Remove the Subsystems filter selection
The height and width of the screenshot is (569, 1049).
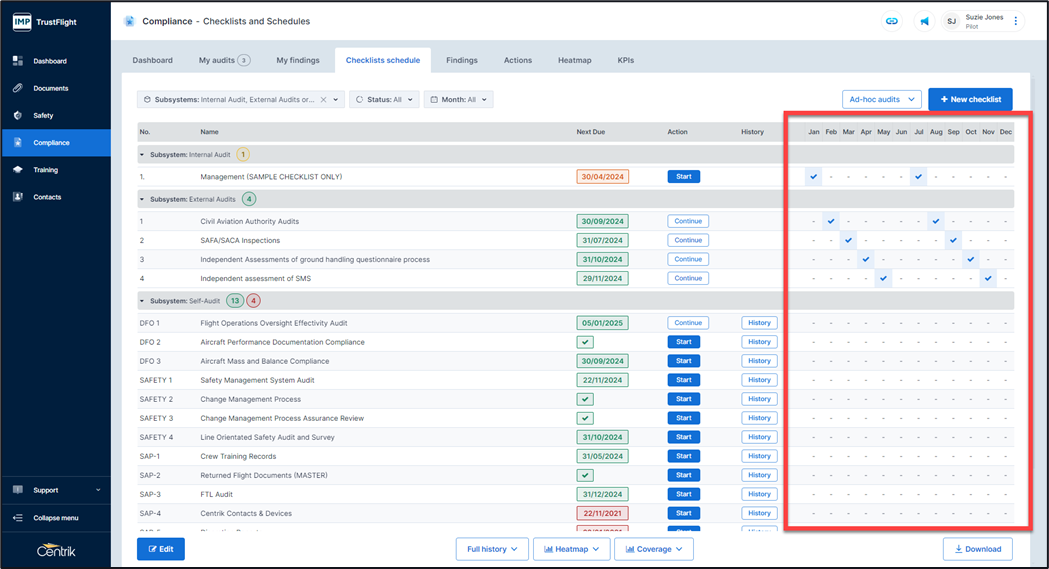pos(323,100)
